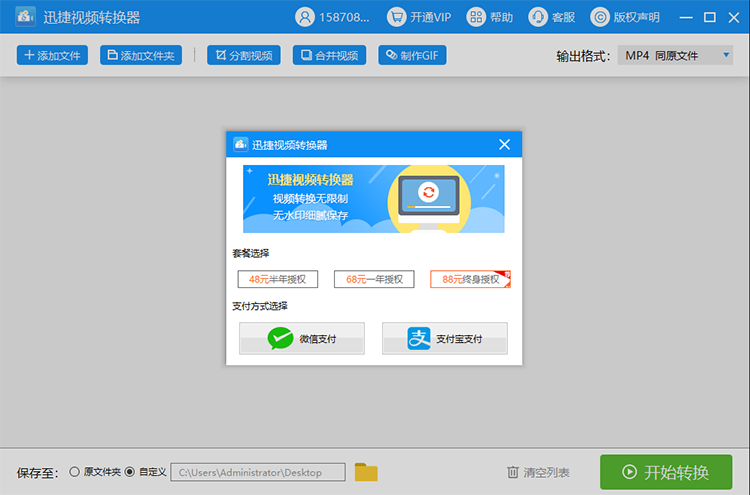Choose the 88元终身授权 plan

470,279
